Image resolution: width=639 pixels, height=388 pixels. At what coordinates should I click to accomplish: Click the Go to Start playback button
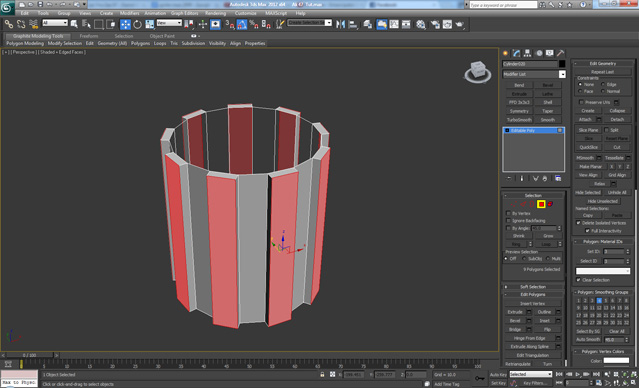point(559,374)
